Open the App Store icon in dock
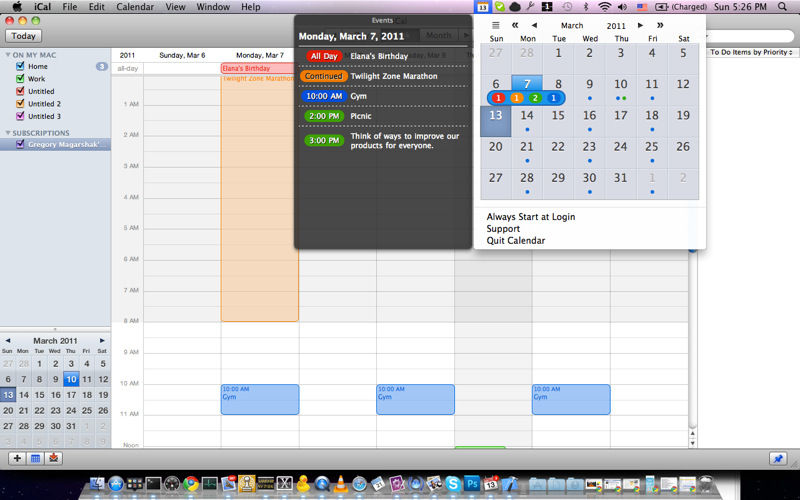 (116, 483)
